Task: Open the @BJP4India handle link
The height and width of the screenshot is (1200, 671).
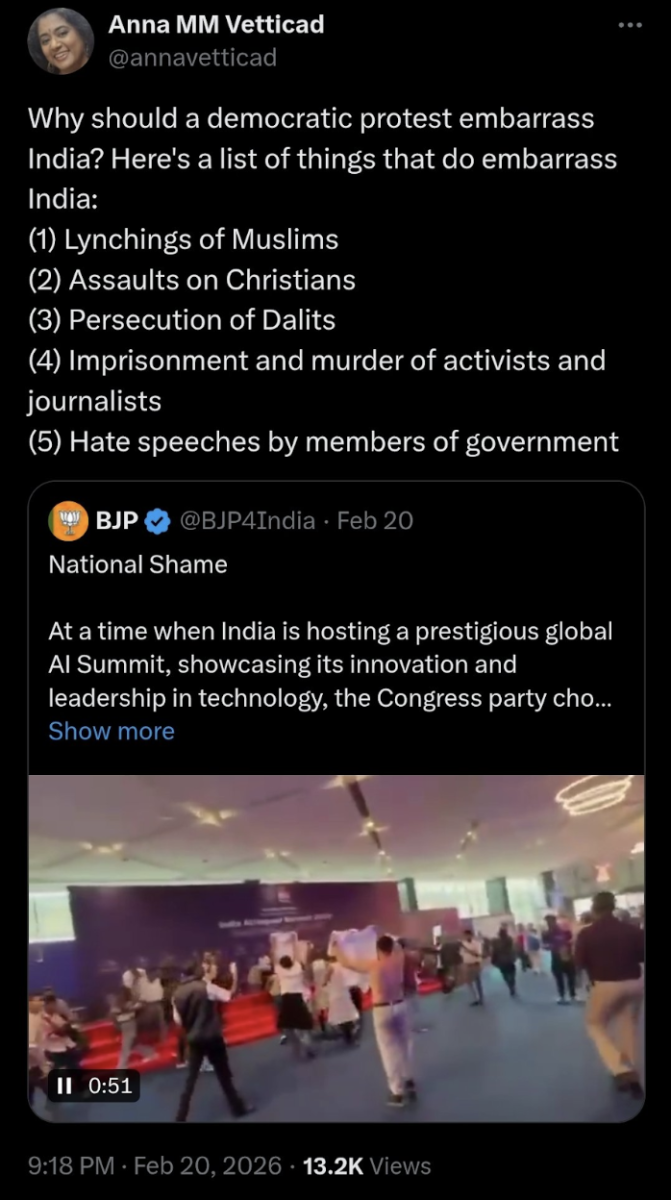Action: 246,520
